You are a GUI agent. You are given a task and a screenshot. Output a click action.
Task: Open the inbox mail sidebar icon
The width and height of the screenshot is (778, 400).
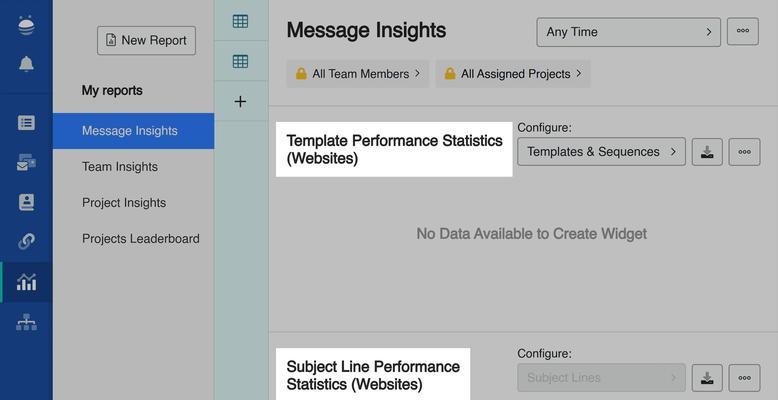pyautogui.click(x=26, y=163)
